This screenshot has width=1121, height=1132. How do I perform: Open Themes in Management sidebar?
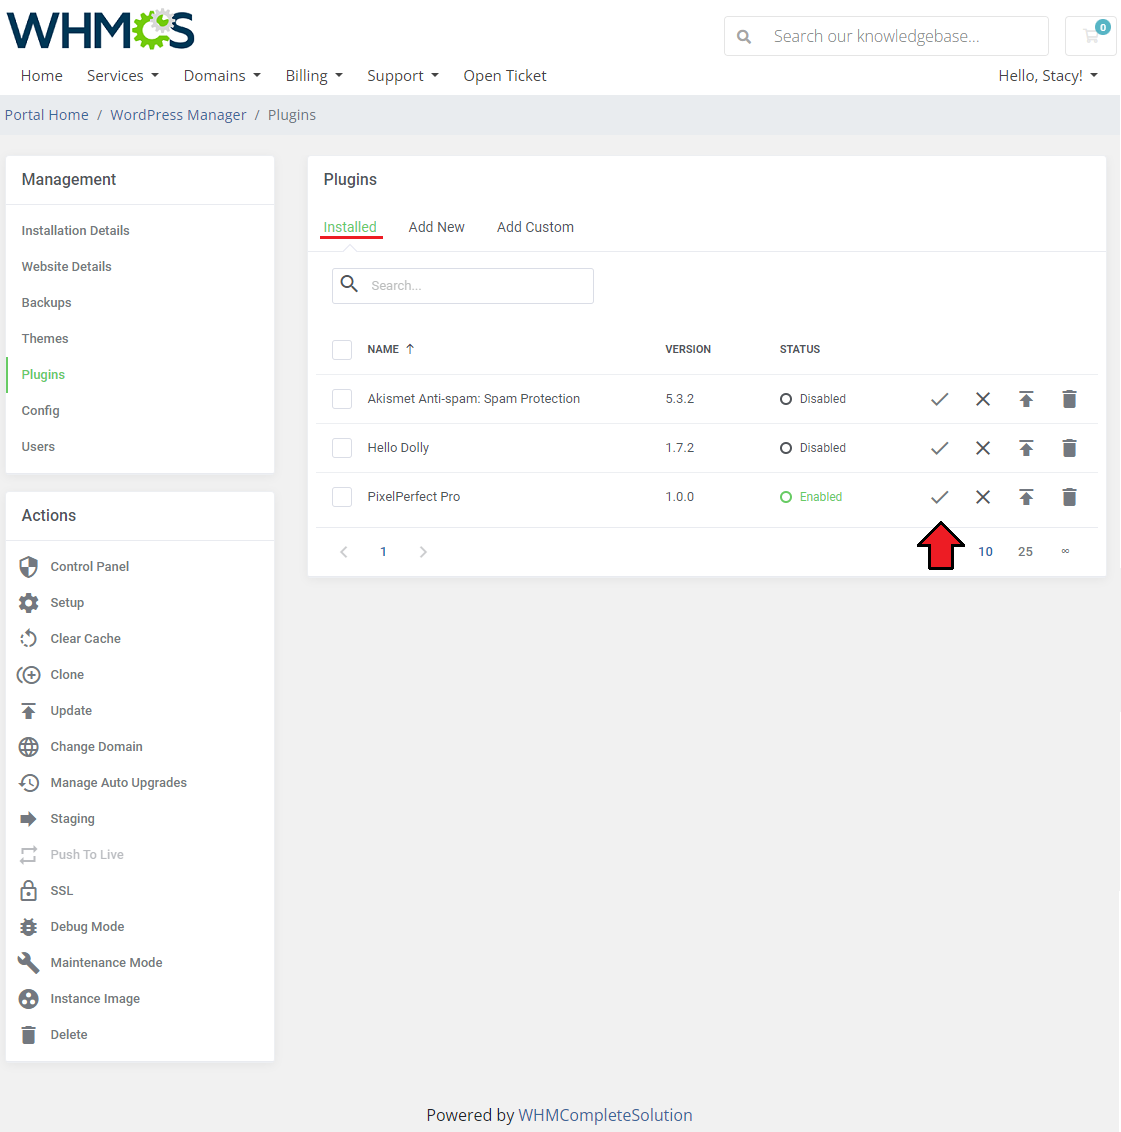(x=45, y=339)
